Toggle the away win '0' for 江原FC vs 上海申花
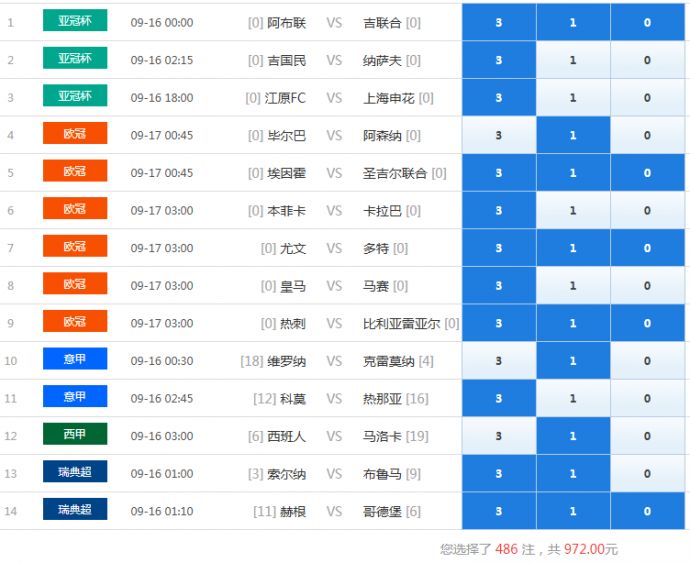 (x=647, y=98)
